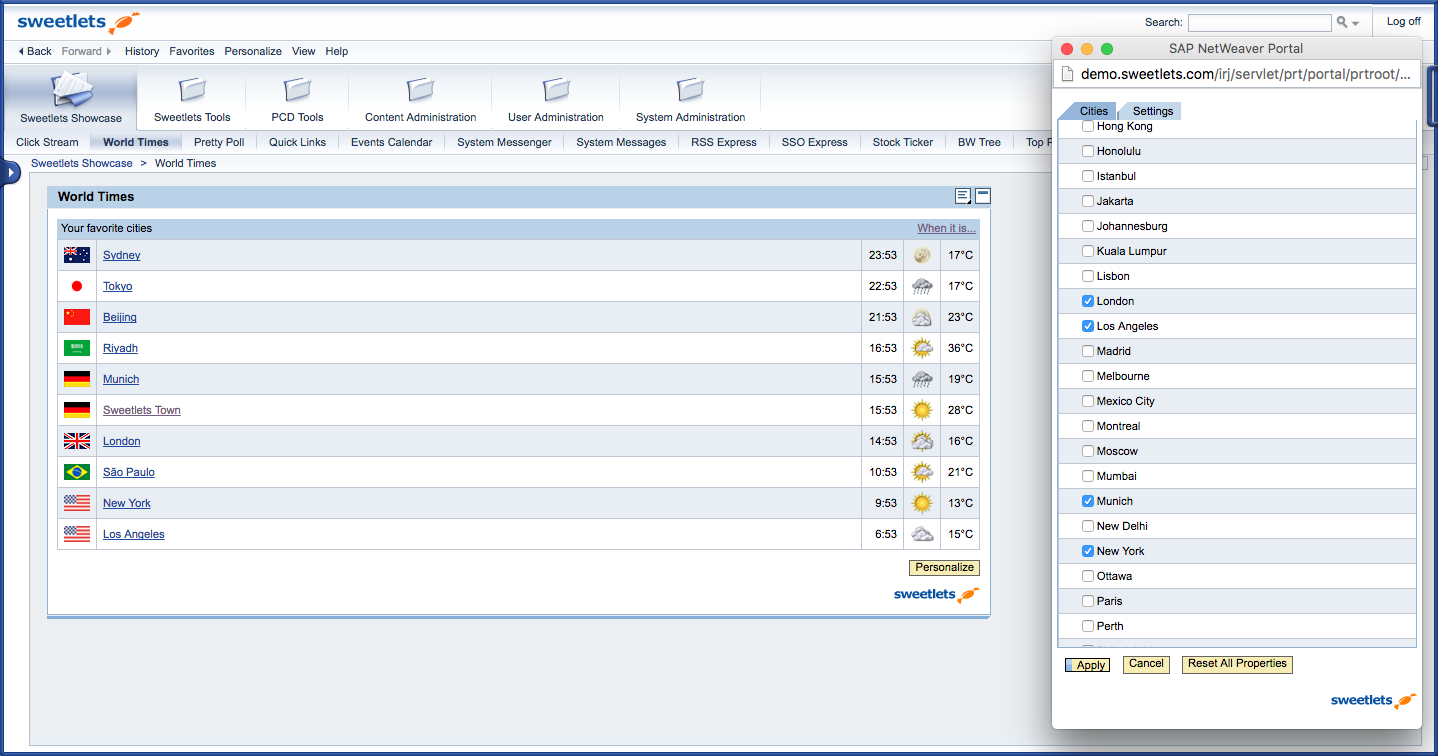The width and height of the screenshot is (1438, 756).
Task: Click the Sweetlets logo in header
Action: tap(79, 22)
